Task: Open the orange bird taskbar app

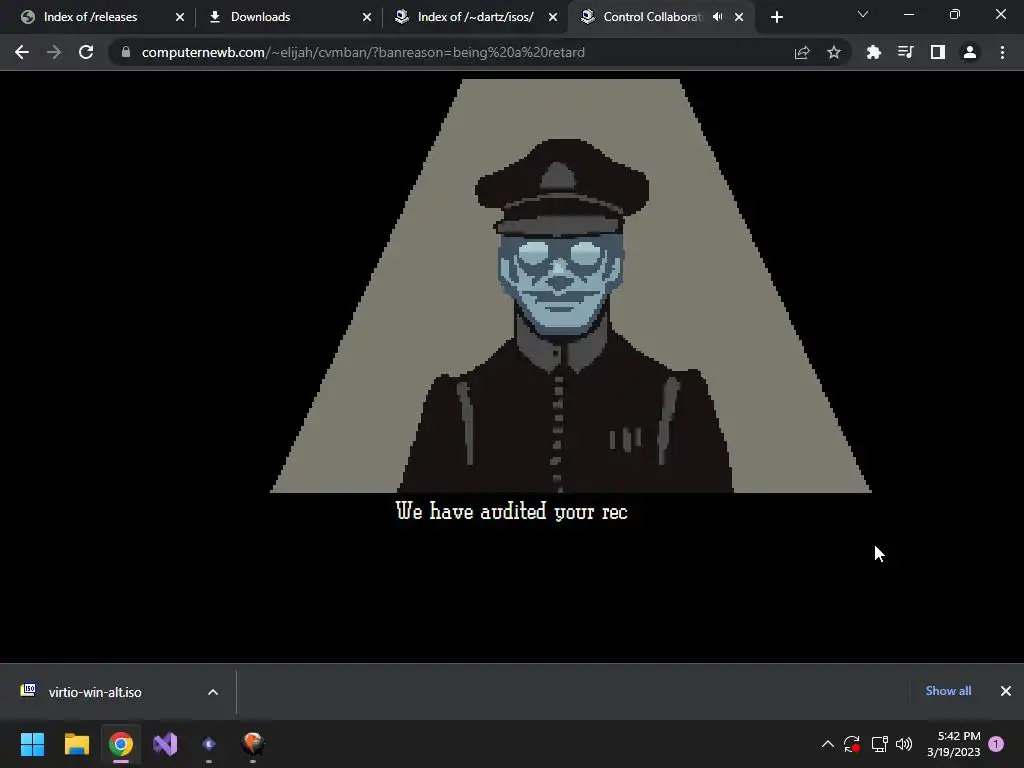Action: (x=253, y=744)
